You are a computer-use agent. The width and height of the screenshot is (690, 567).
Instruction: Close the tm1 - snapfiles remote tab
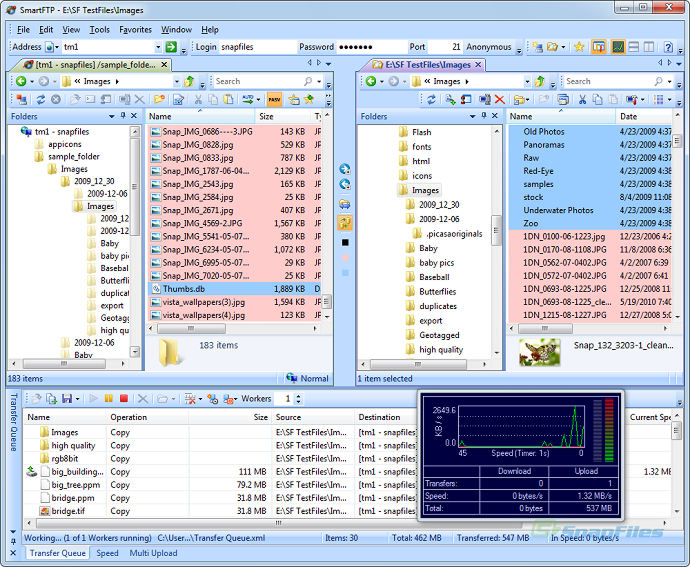(164, 65)
